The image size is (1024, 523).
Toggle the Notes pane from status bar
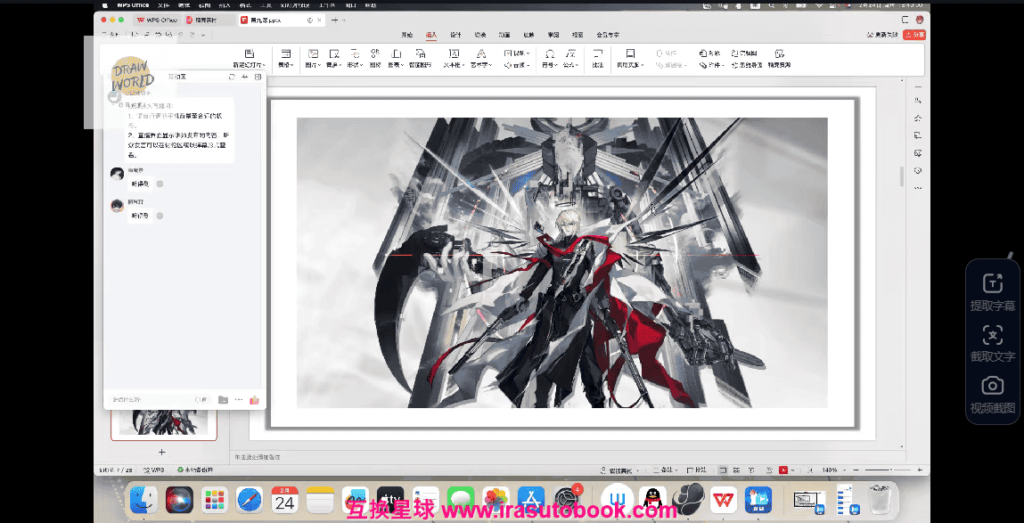(664, 470)
